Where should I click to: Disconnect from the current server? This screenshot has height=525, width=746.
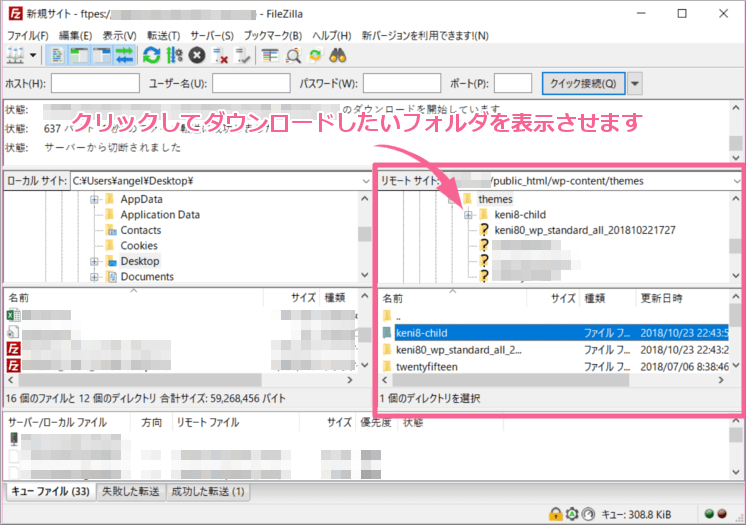[220, 56]
